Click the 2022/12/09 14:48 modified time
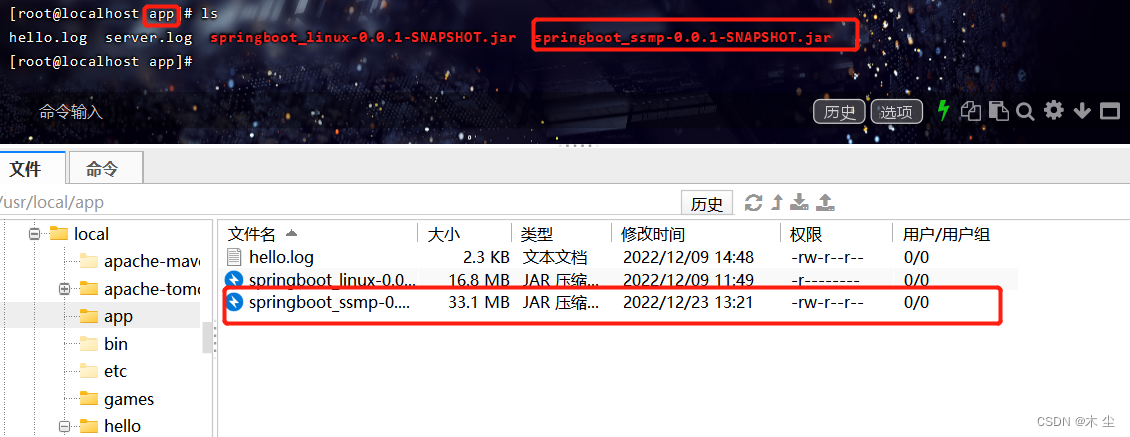Image resolution: width=1130 pixels, height=437 pixels. tap(688, 257)
